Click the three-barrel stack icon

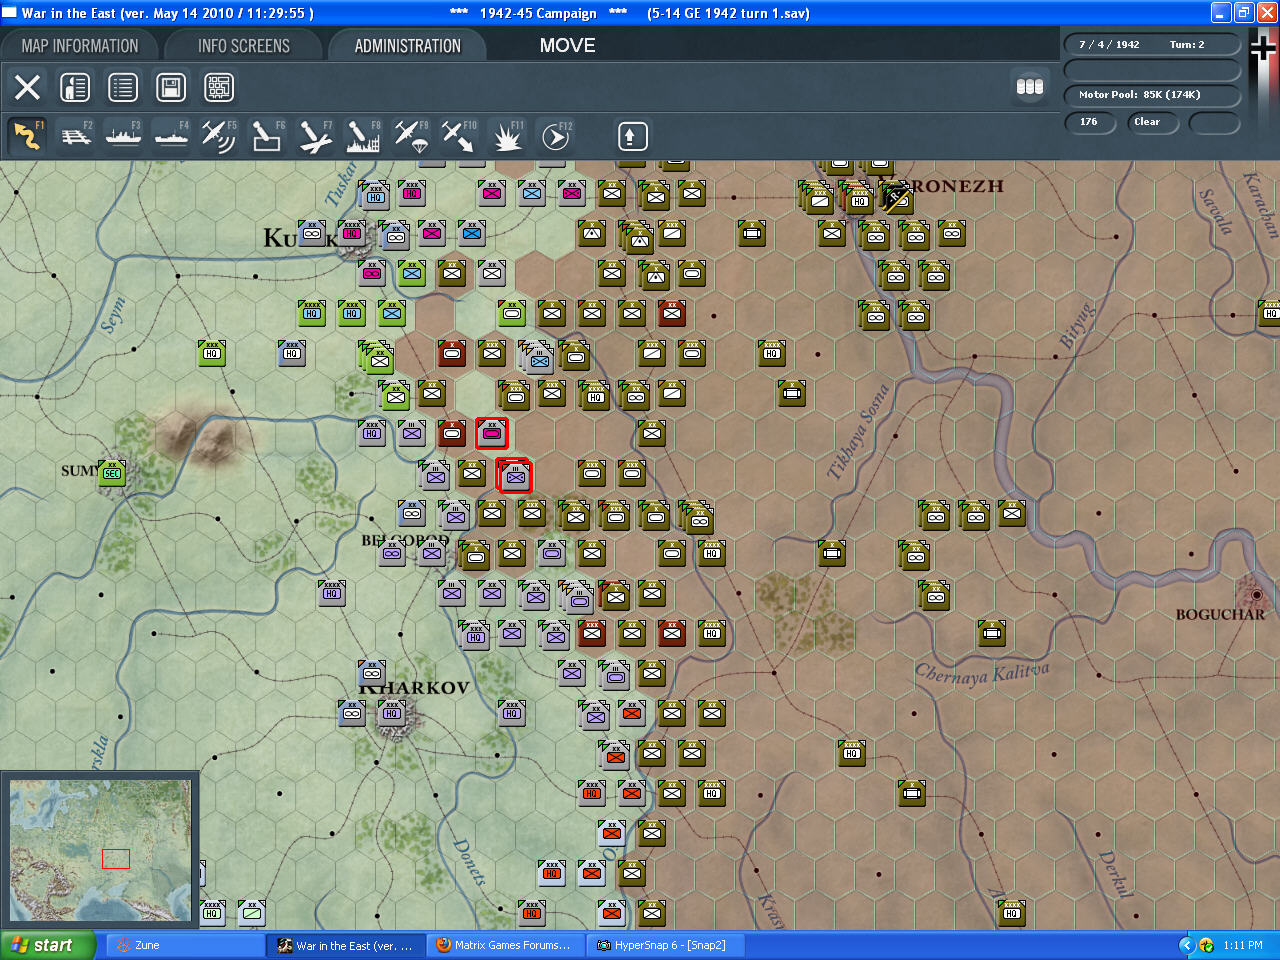1030,87
